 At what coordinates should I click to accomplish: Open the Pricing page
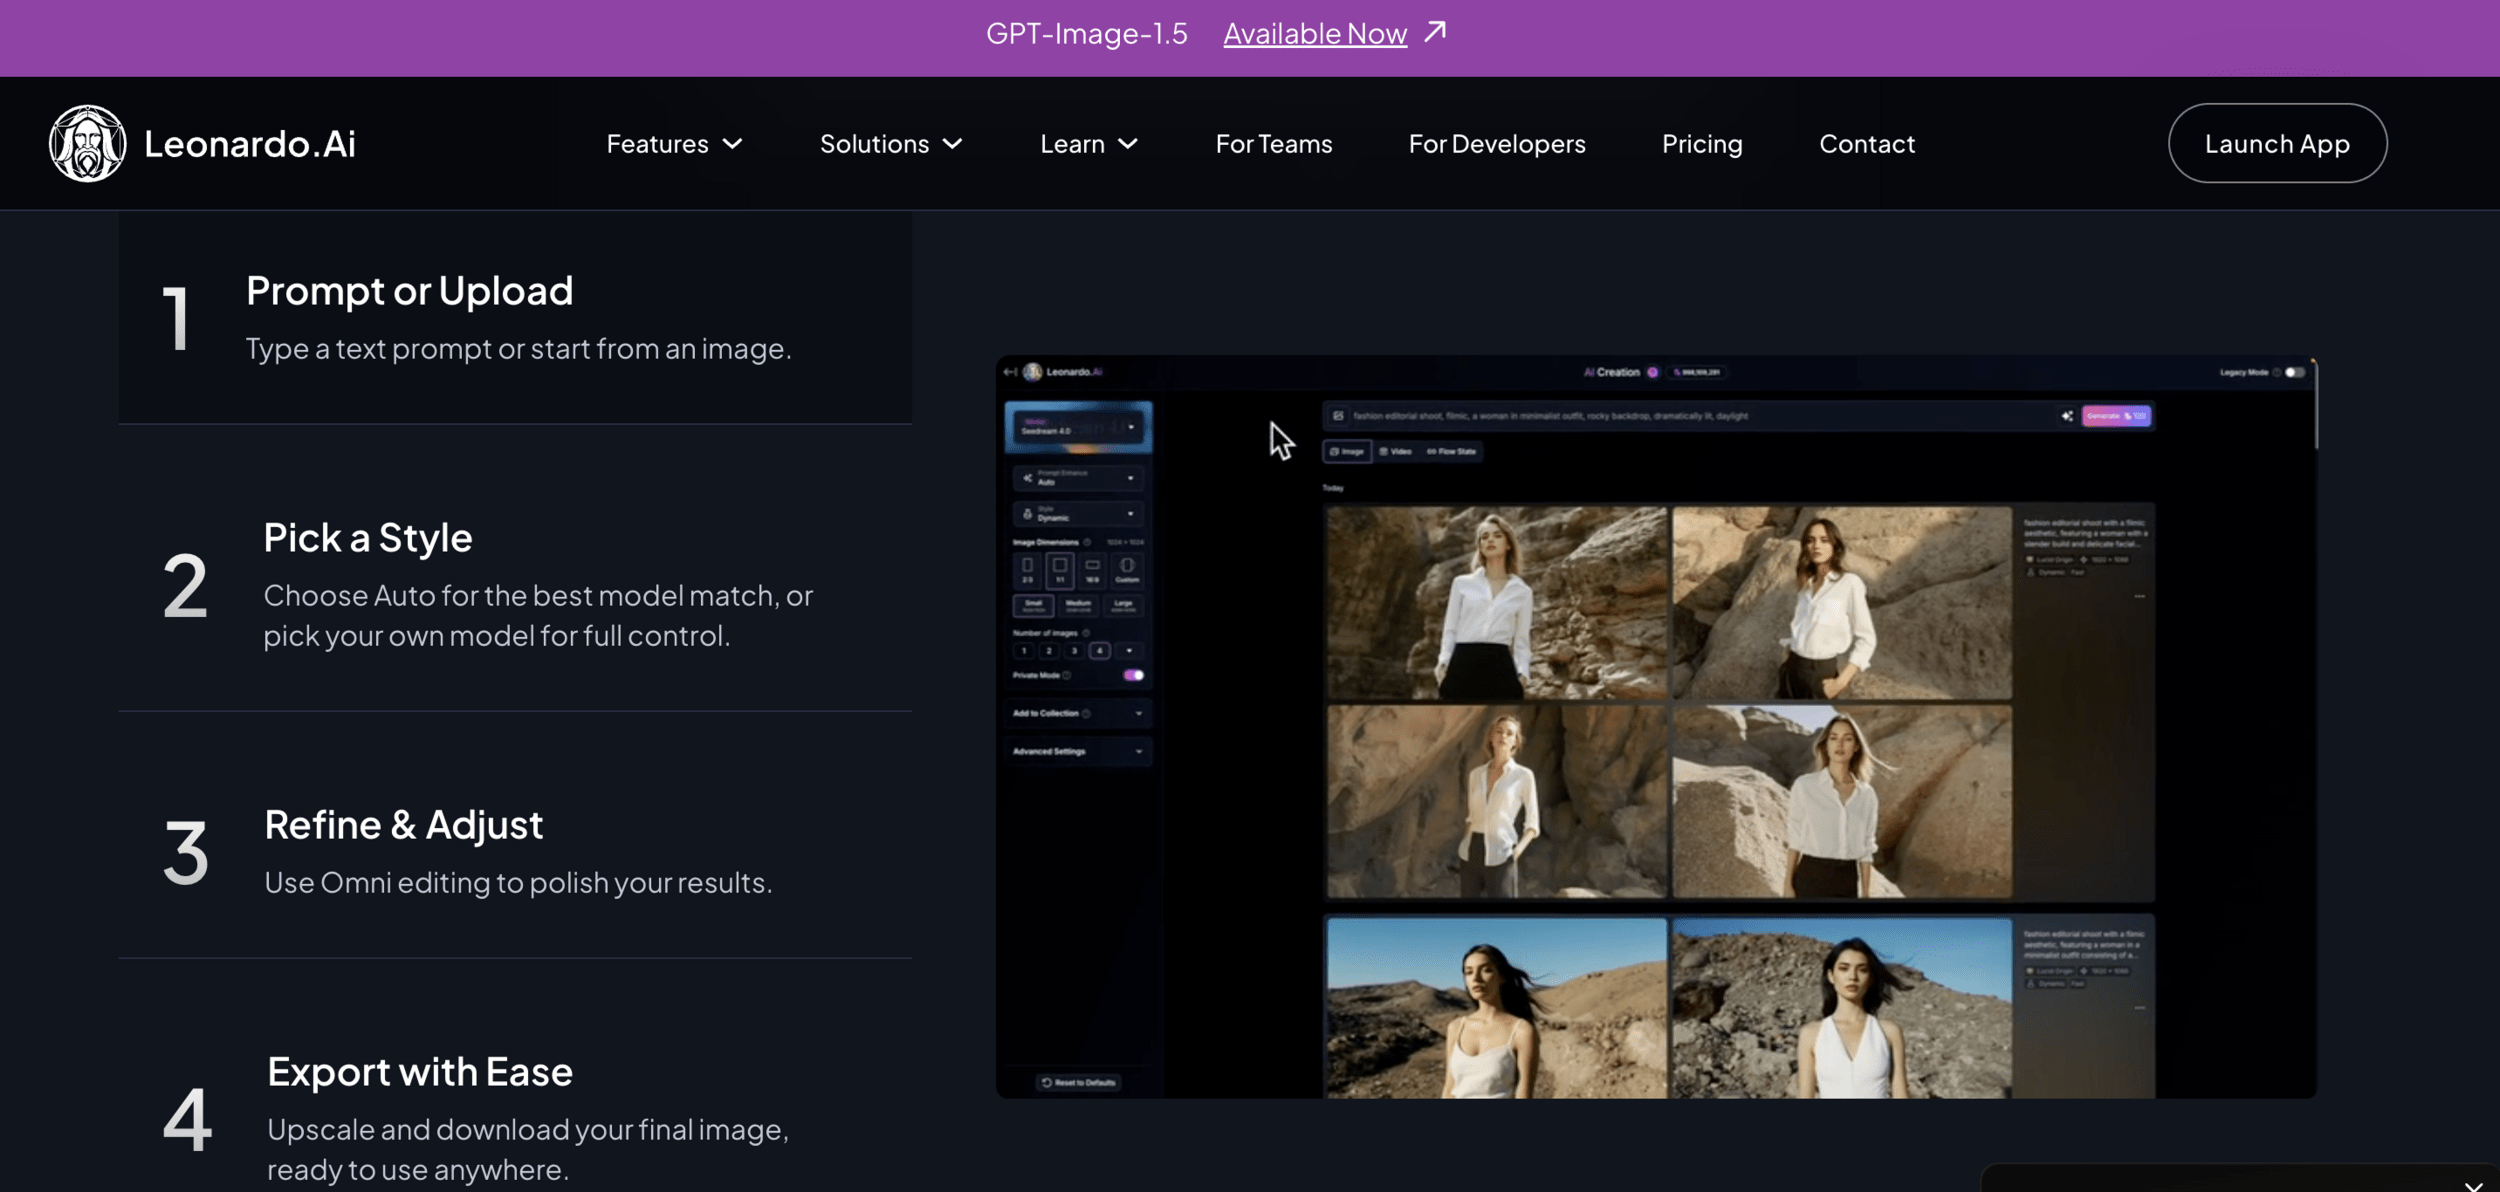pyautogui.click(x=1701, y=143)
